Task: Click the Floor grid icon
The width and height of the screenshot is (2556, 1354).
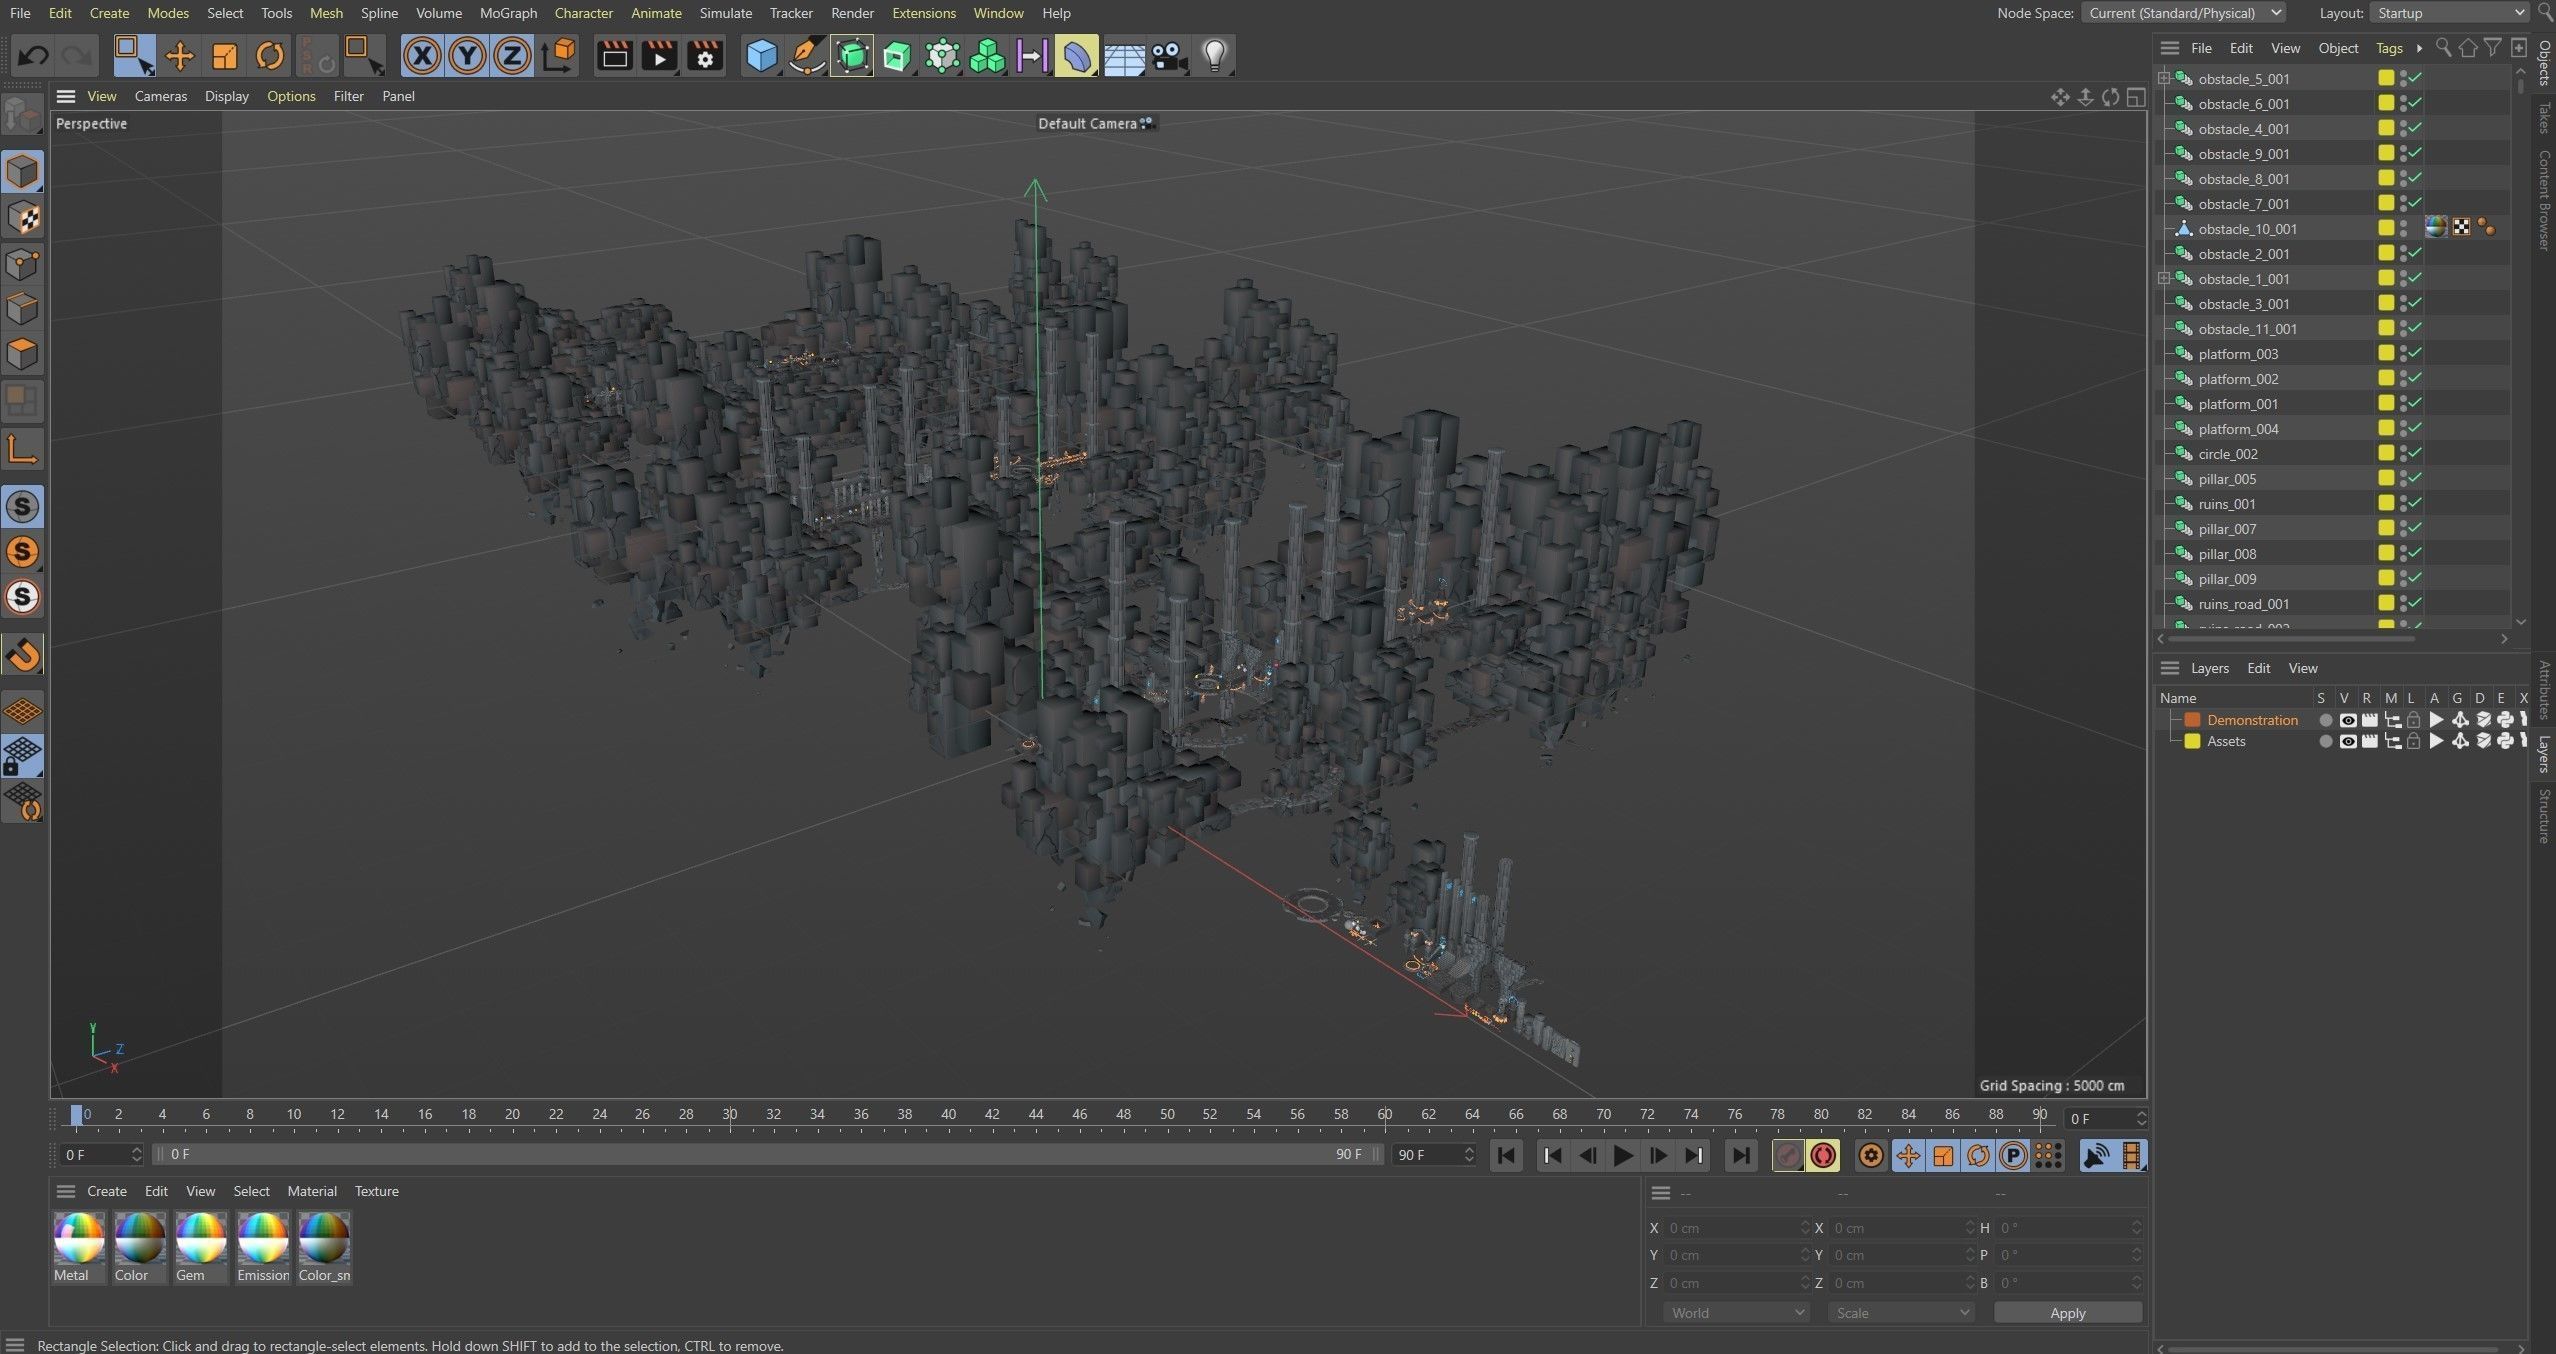Action: [x=1124, y=56]
